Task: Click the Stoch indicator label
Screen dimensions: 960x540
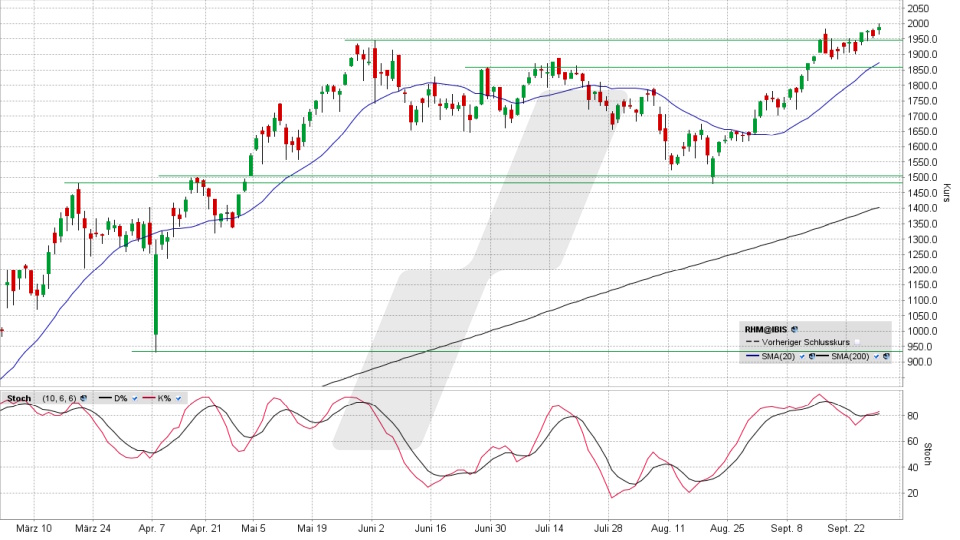Action: coord(19,398)
